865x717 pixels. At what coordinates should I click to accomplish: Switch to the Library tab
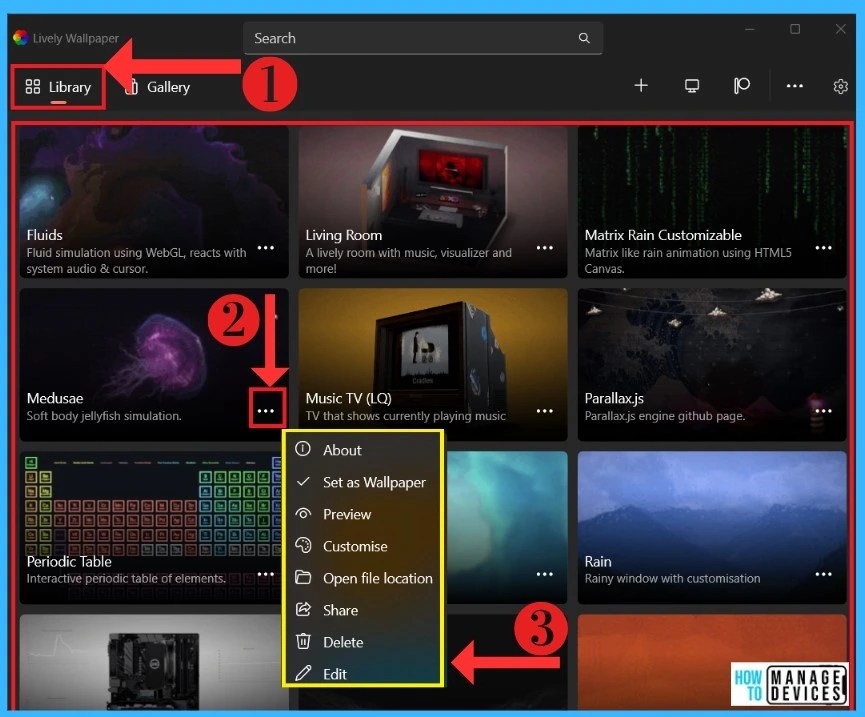(x=57, y=87)
